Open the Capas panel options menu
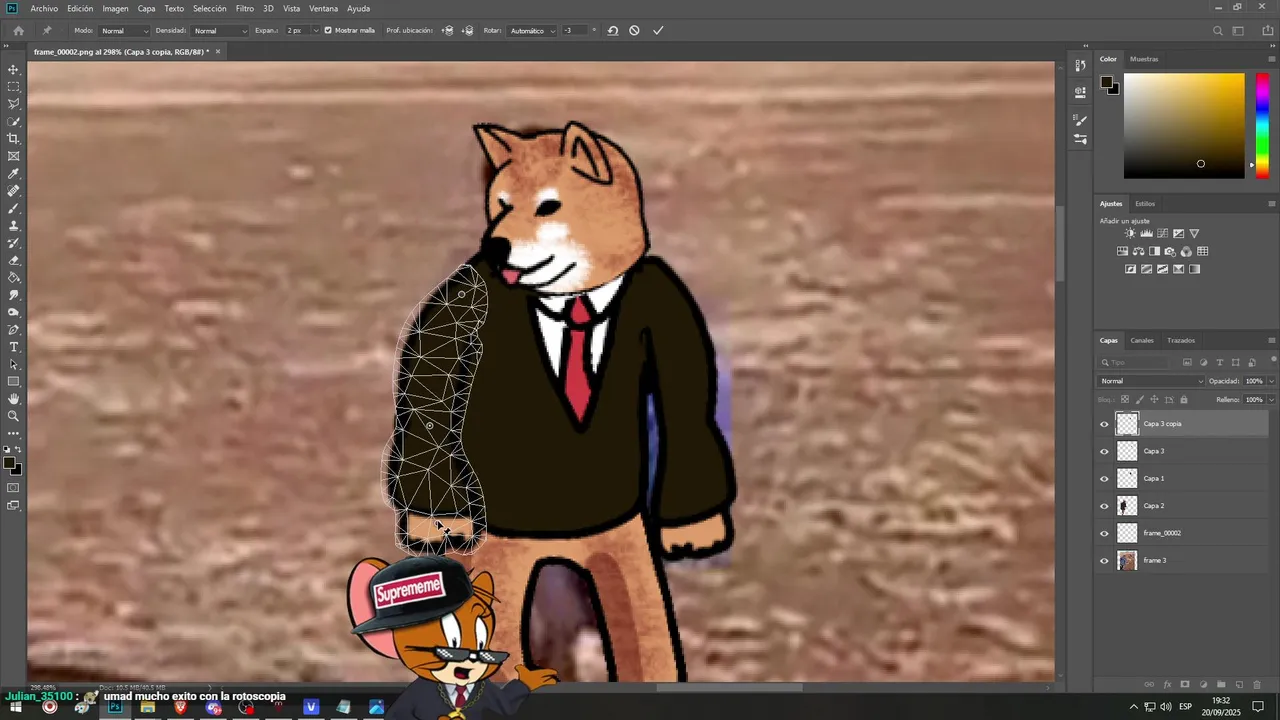This screenshot has width=1280, height=720. coord(1271,340)
